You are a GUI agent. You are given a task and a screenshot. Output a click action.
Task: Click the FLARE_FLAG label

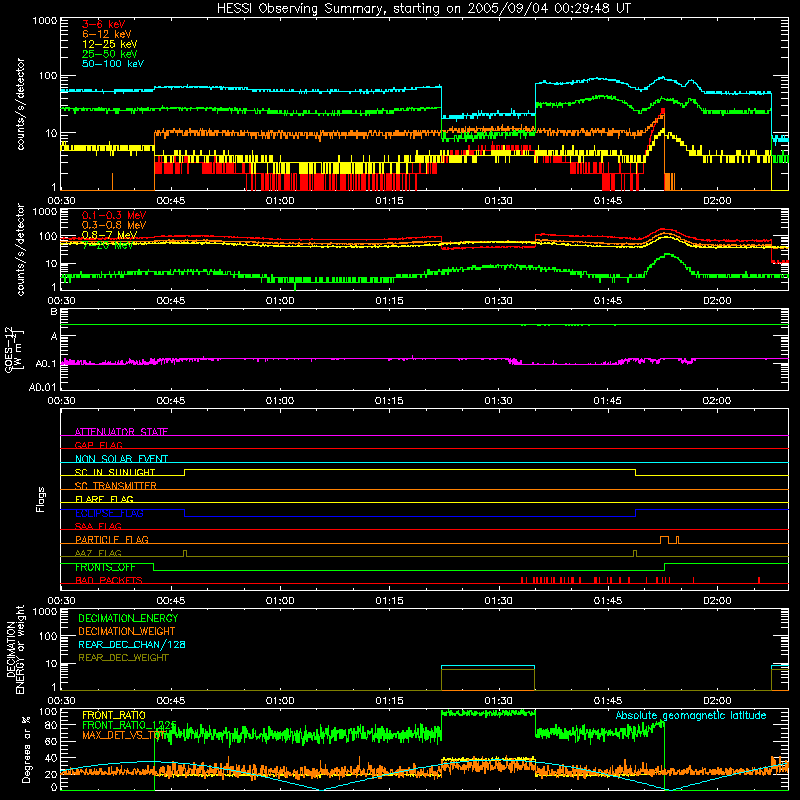point(104,499)
